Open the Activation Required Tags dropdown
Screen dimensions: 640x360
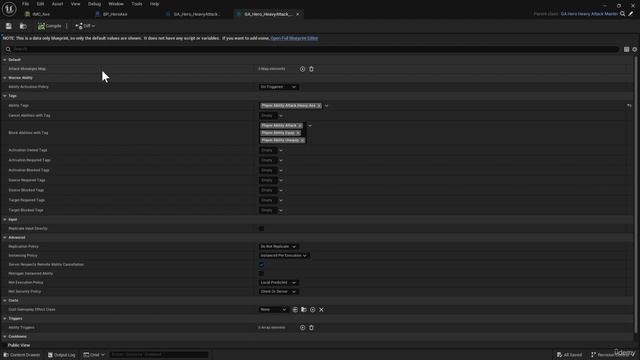tap(281, 160)
